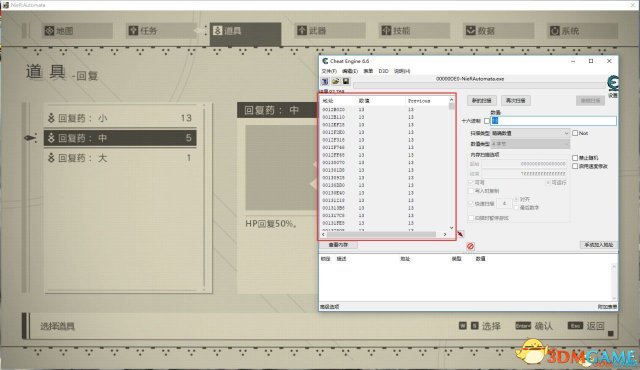This screenshot has height=370, width=640.
Task: Open the 文件(F) menu
Action: [329, 71]
